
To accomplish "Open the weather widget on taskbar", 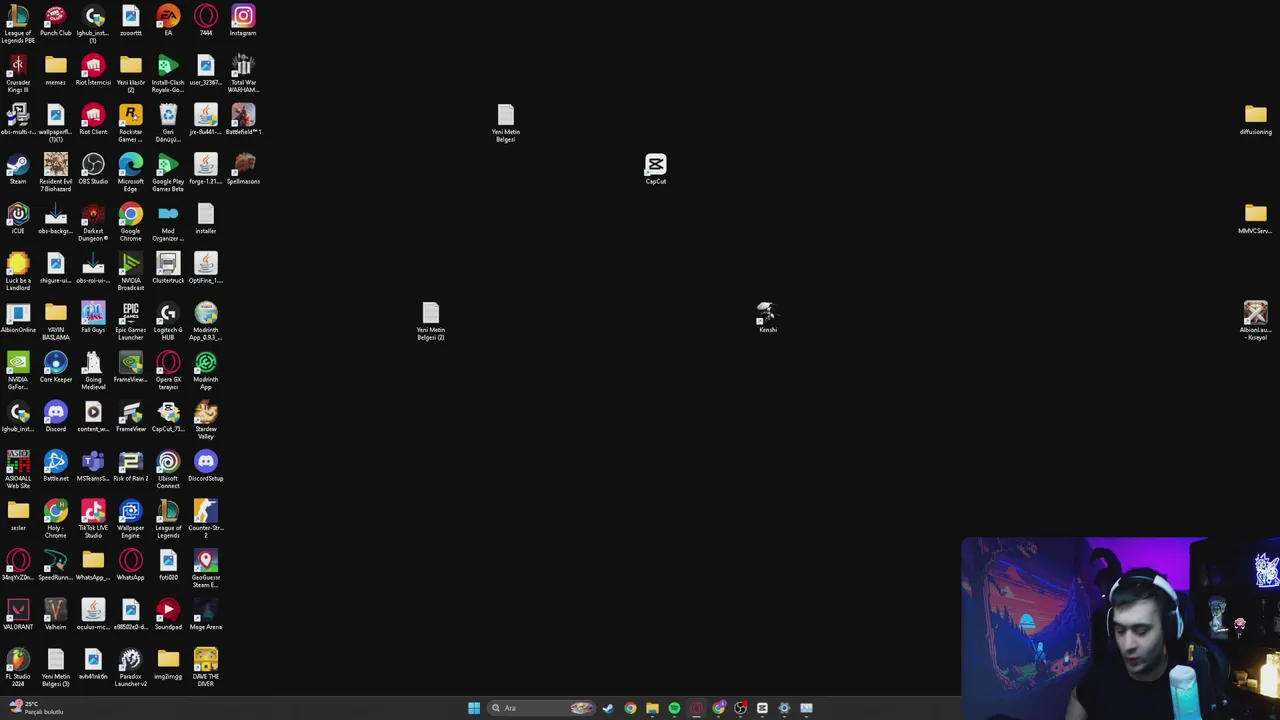I will pos(36,707).
